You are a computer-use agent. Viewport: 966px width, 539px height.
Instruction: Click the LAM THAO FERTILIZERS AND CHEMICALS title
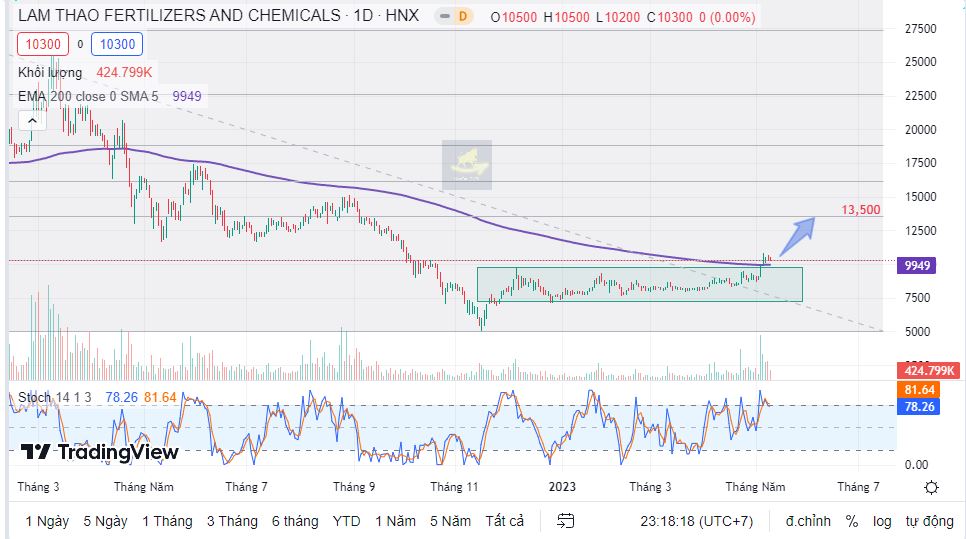click(x=179, y=15)
